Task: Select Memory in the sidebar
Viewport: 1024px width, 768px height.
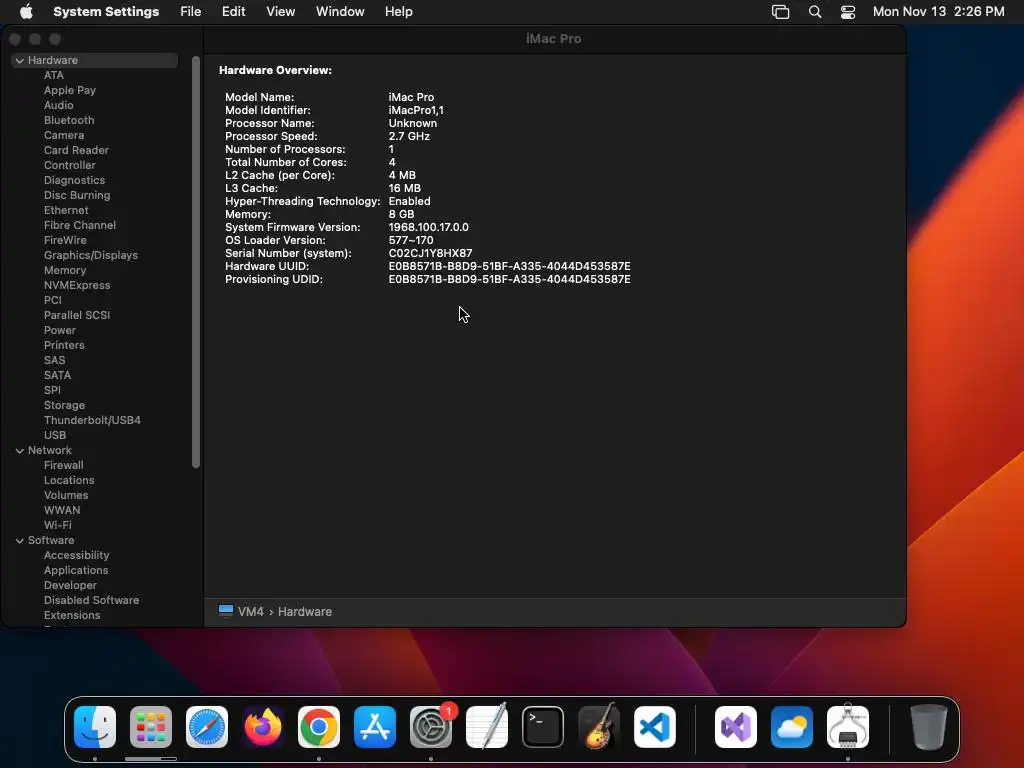Action: coord(65,270)
